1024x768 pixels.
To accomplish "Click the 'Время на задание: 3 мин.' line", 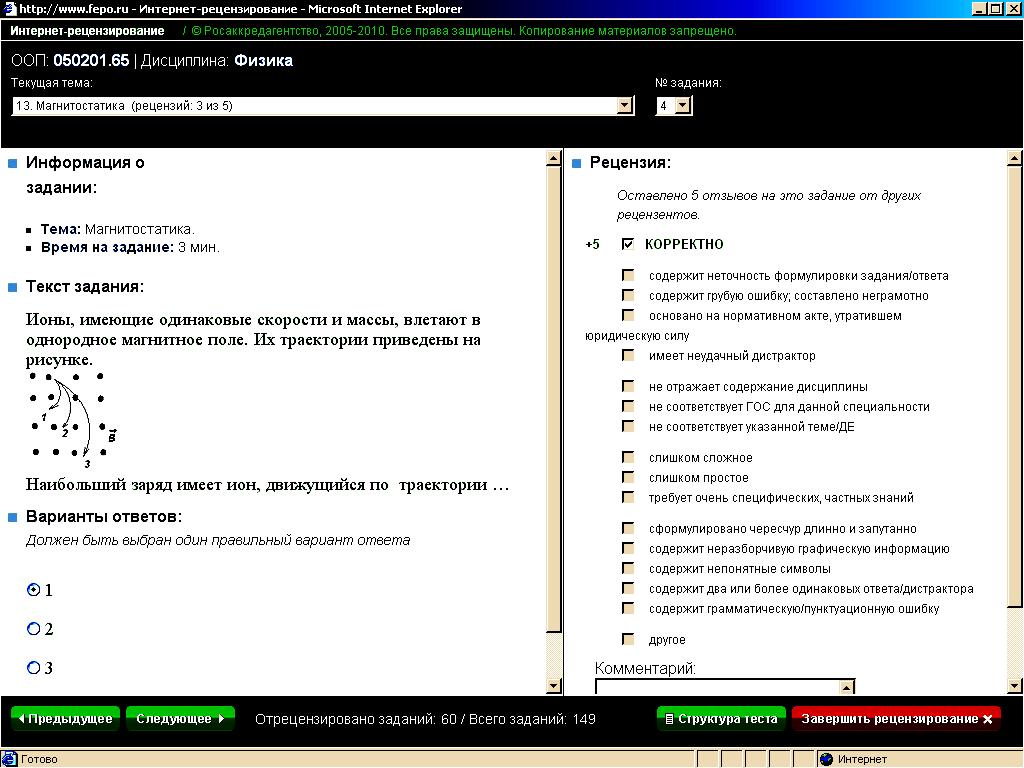I will coord(130,248).
